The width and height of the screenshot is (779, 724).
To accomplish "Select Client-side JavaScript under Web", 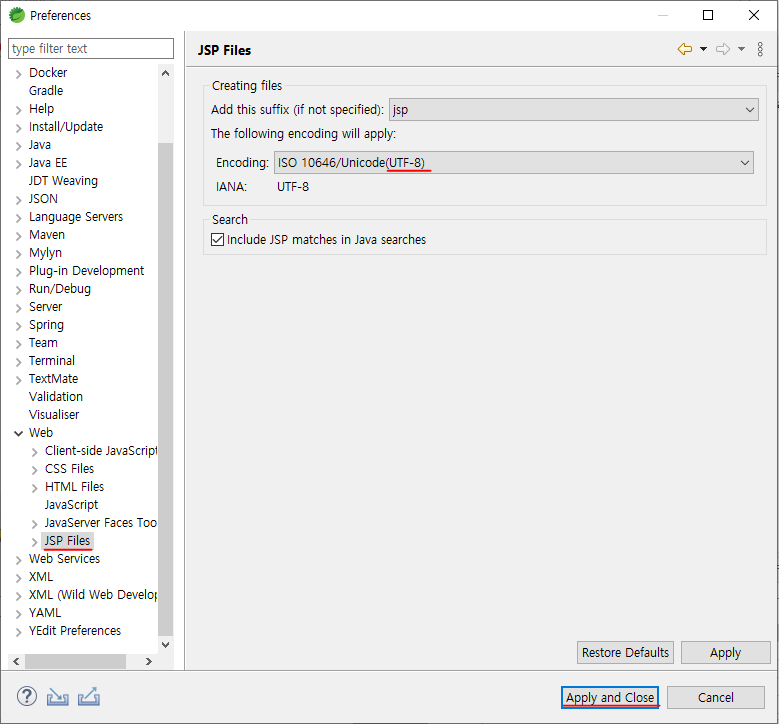I will 100,451.
